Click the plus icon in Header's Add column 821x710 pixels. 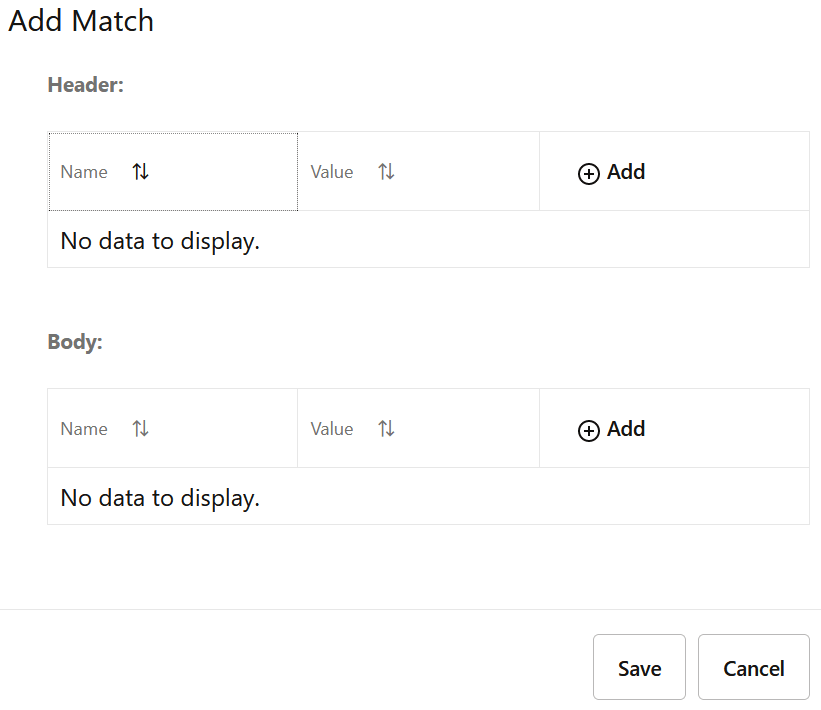click(587, 173)
